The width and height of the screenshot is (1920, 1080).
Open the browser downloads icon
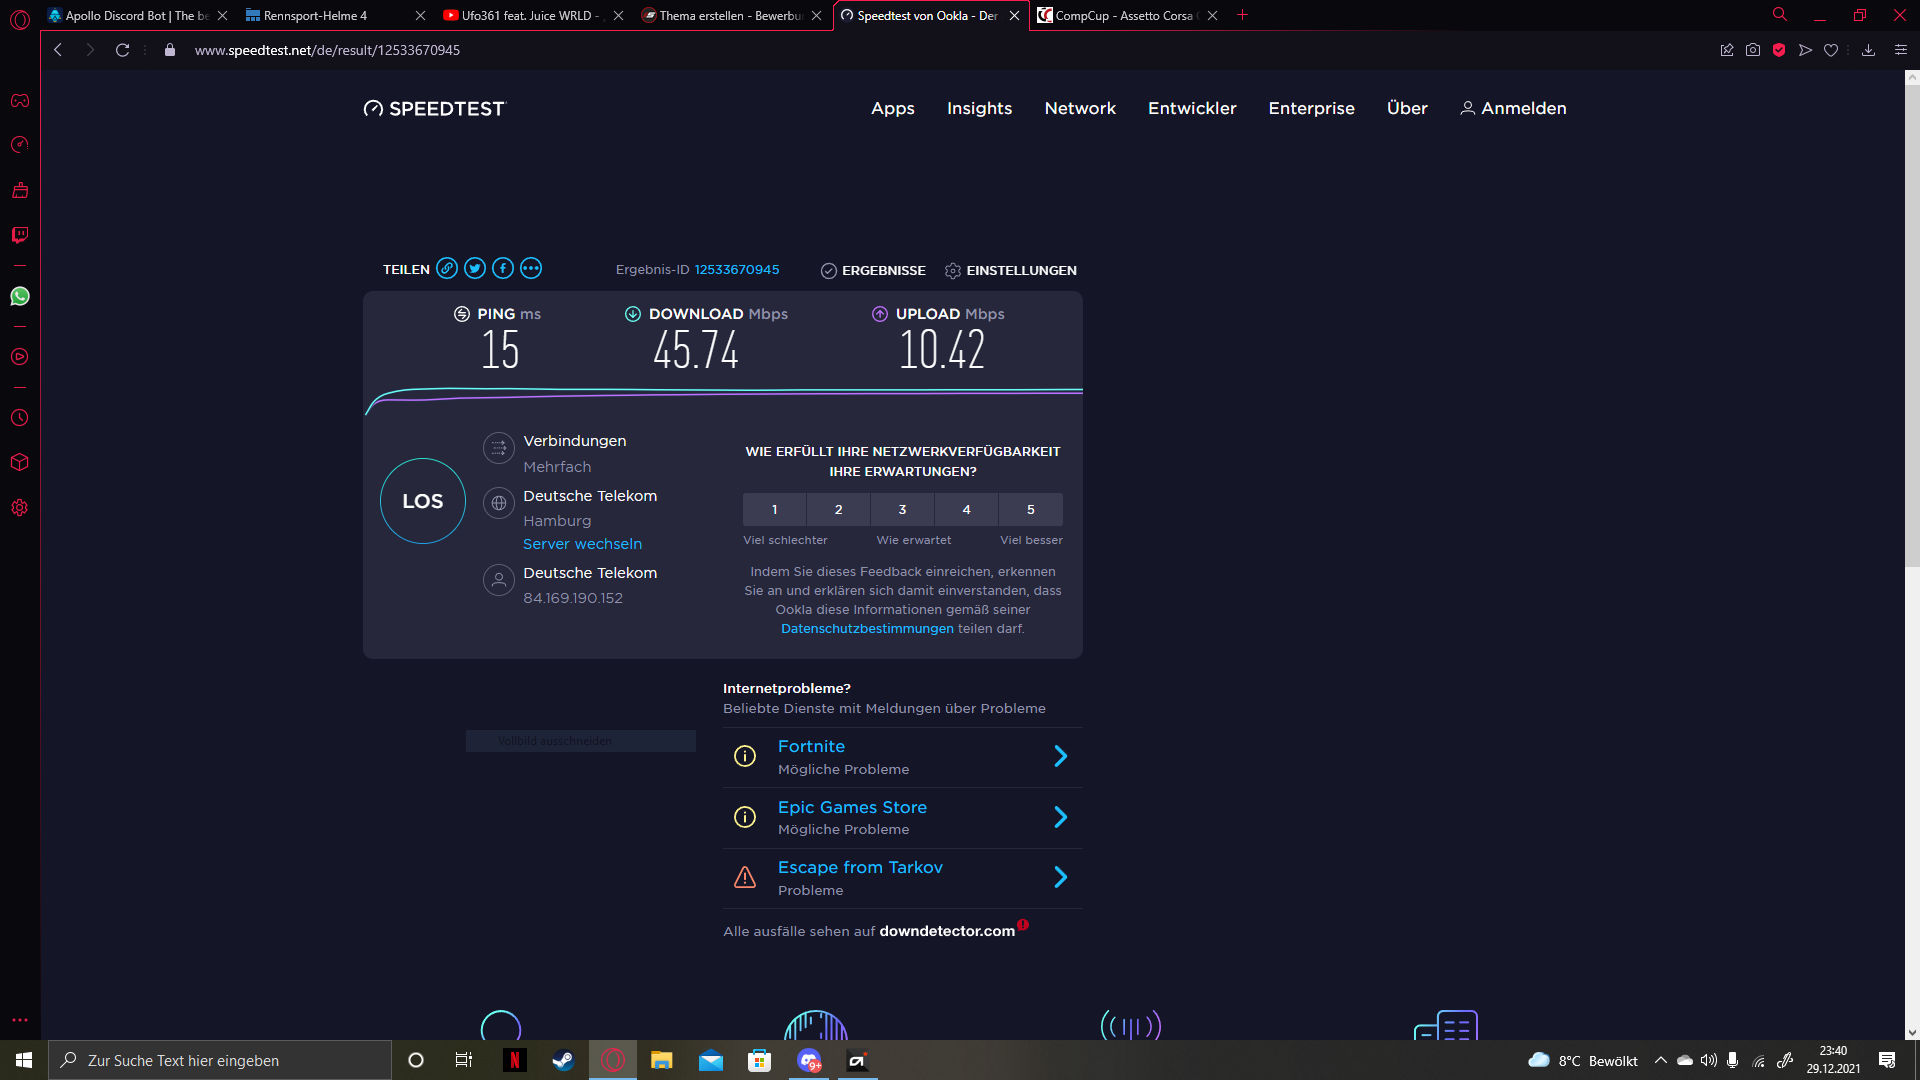click(1868, 50)
